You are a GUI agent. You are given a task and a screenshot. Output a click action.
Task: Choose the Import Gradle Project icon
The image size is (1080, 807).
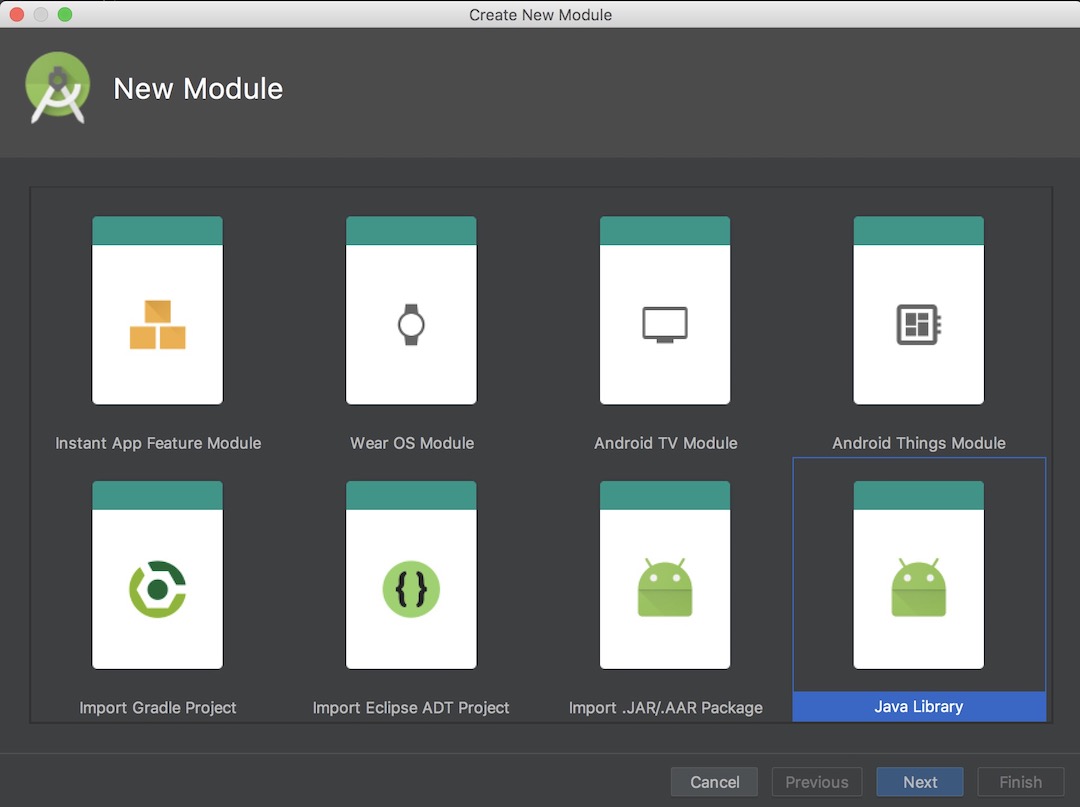[158, 589]
